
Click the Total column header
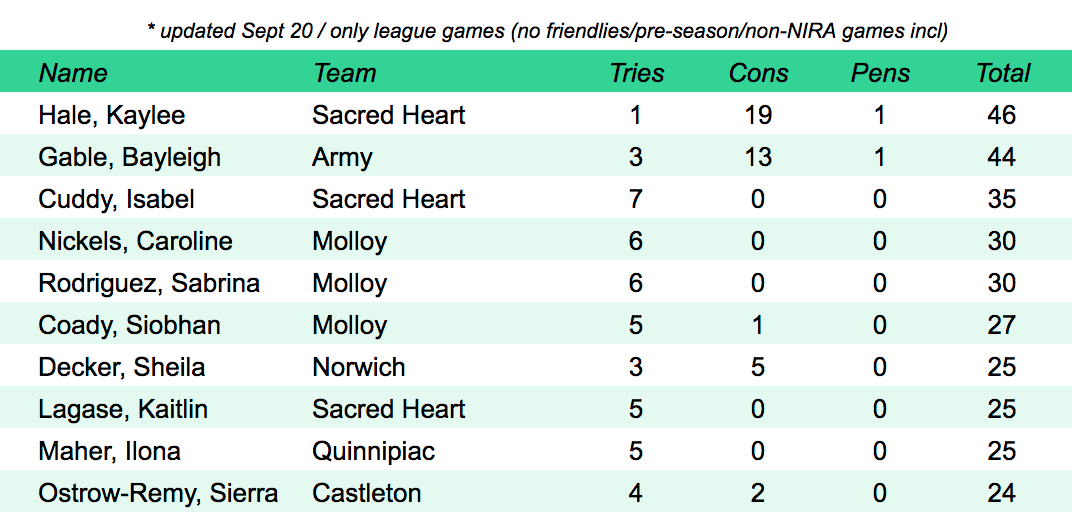pos(1003,73)
